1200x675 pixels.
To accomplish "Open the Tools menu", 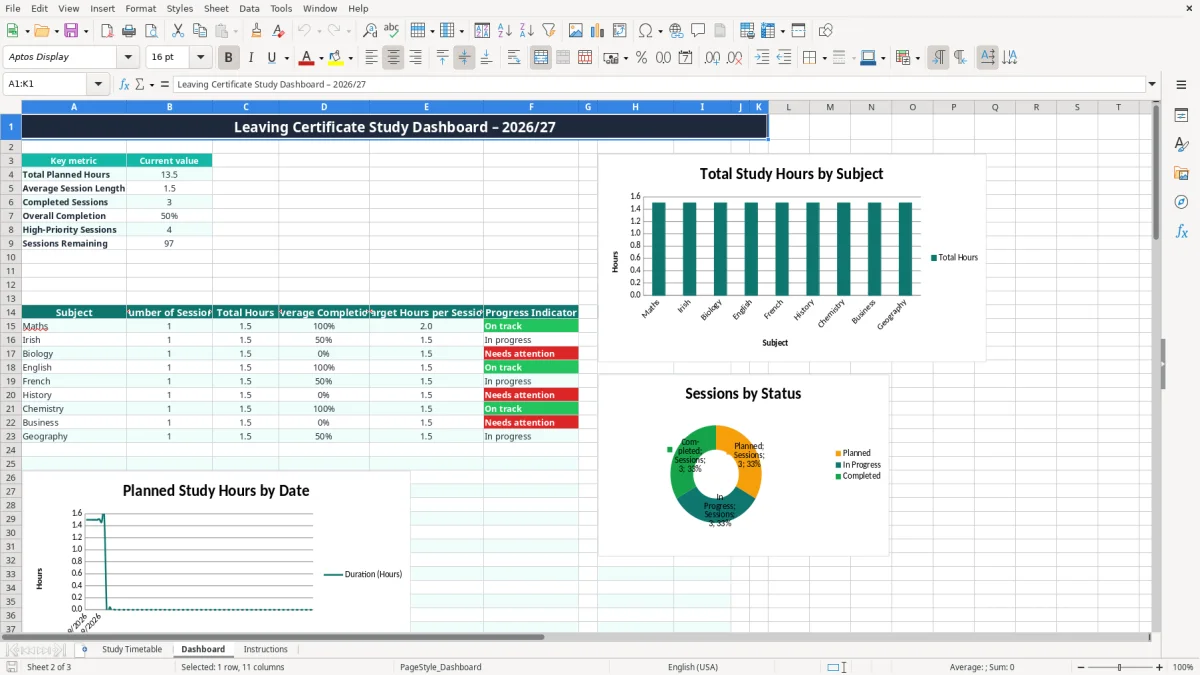I will point(281,8).
